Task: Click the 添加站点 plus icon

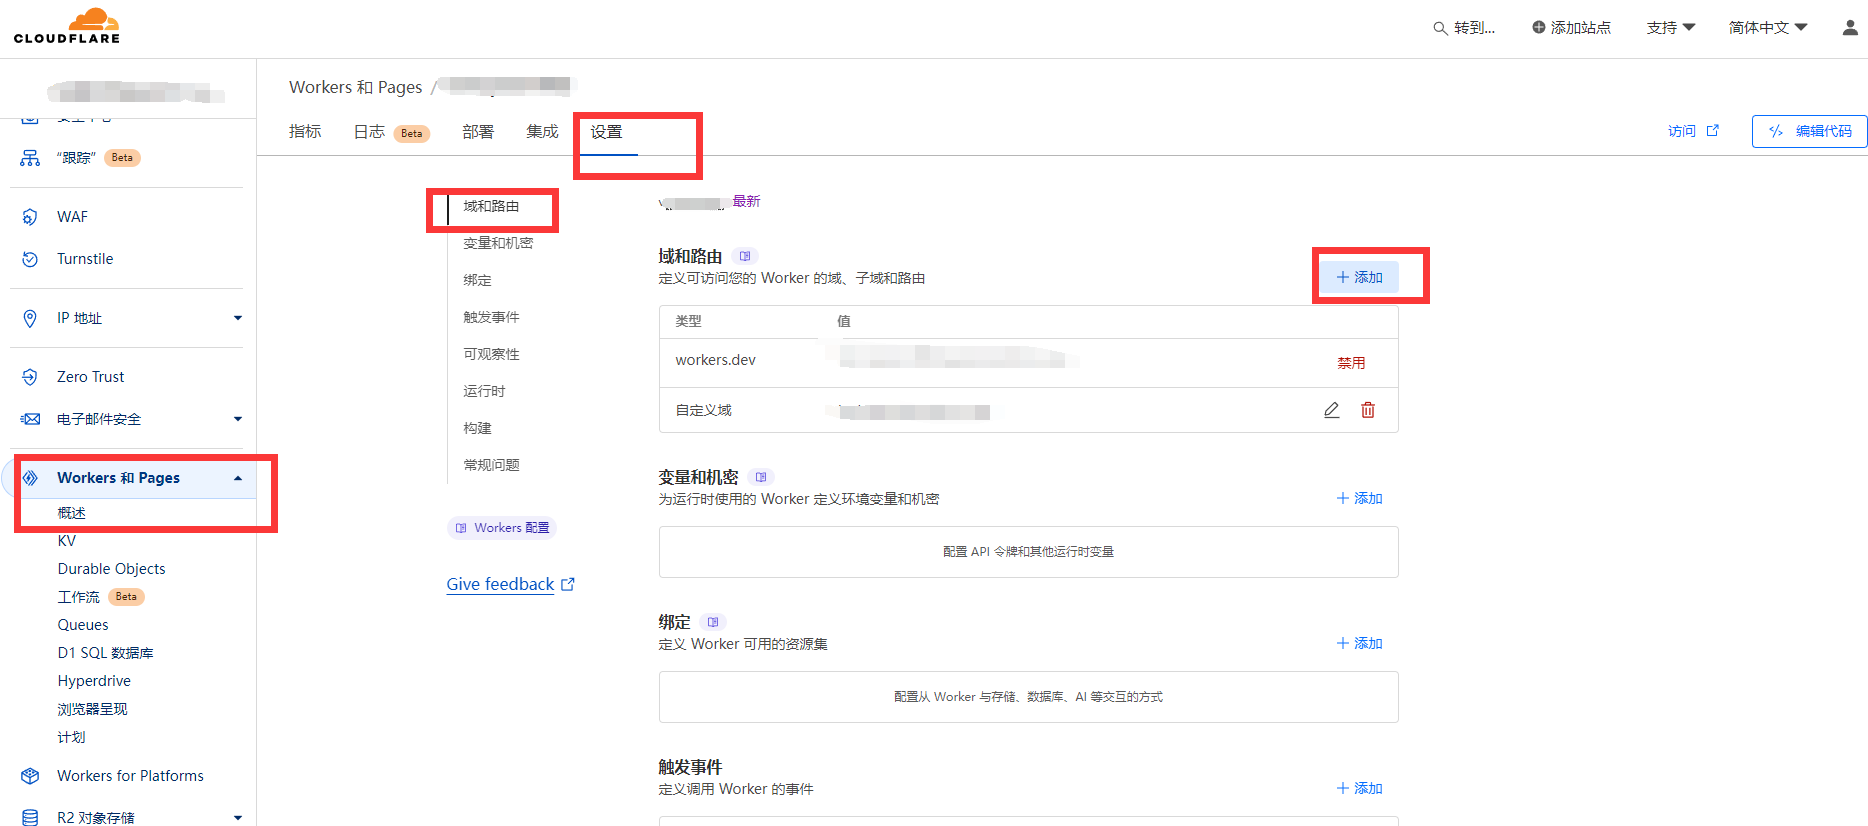Action: pyautogui.click(x=1538, y=27)
